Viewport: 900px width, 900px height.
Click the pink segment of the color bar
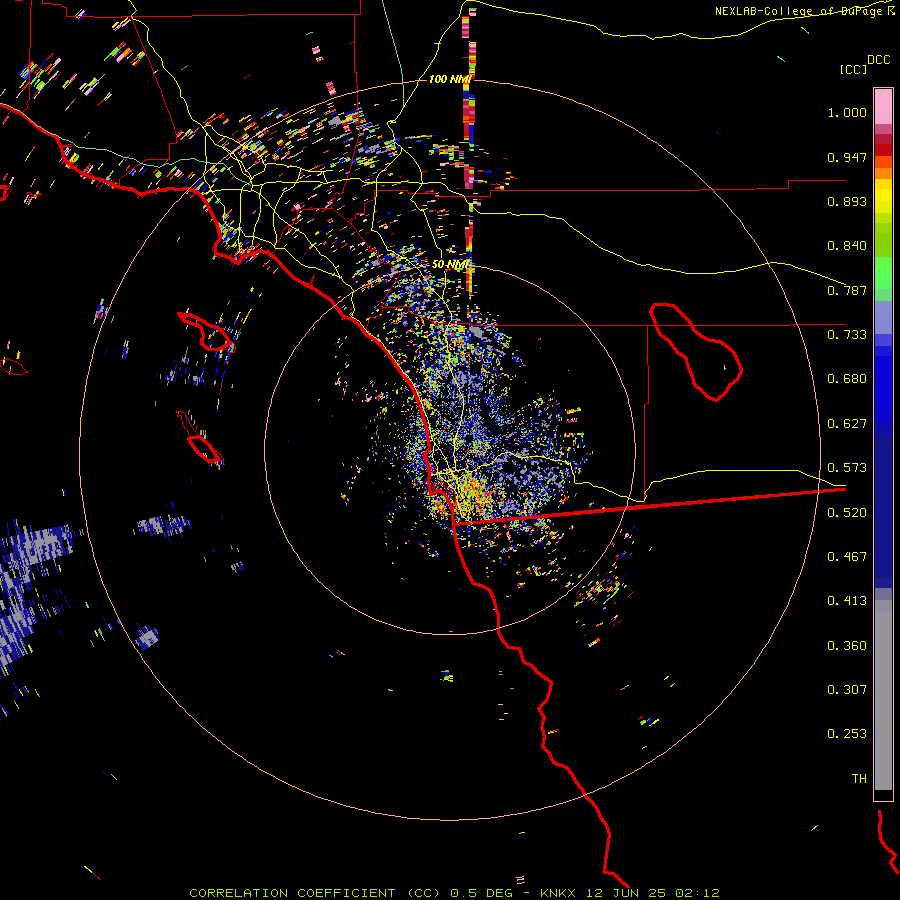pos(883,107)
